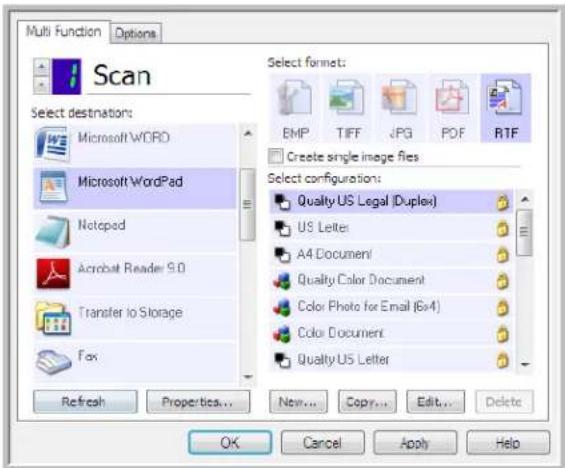Select 'Color Document' configuration text
This screenshot has width=565, height=468.
(x=341, y=333)
